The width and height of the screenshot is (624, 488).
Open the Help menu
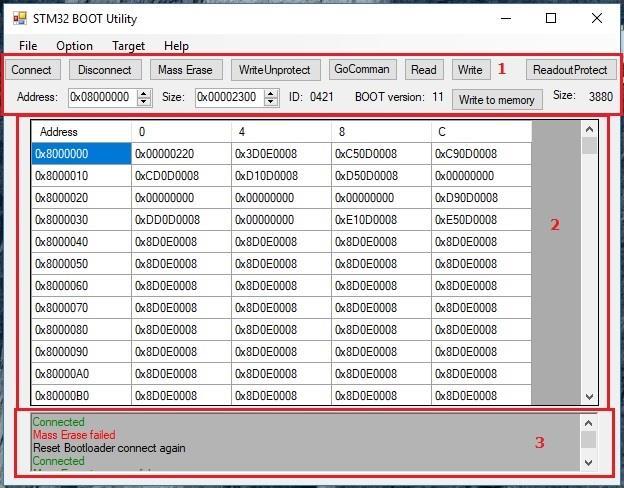(x=176, y=46)
